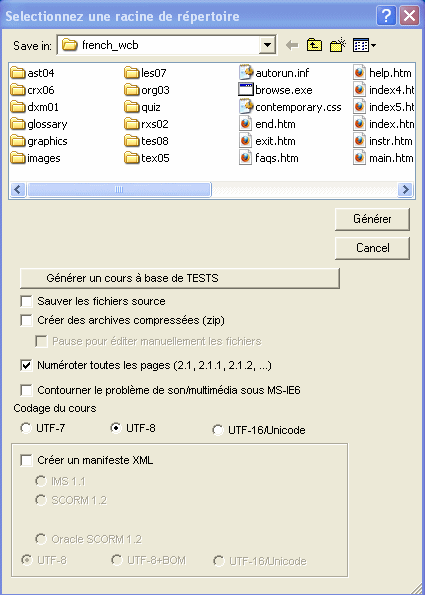Viewport: 425px width, 595px height.
Task: Select UTF-16/Unicode course encoding
Action: (218, 430)
